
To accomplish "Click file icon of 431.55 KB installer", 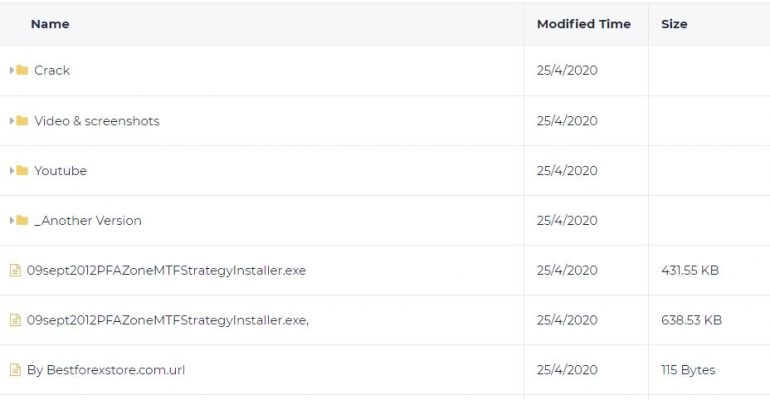I will pos(15,270).
